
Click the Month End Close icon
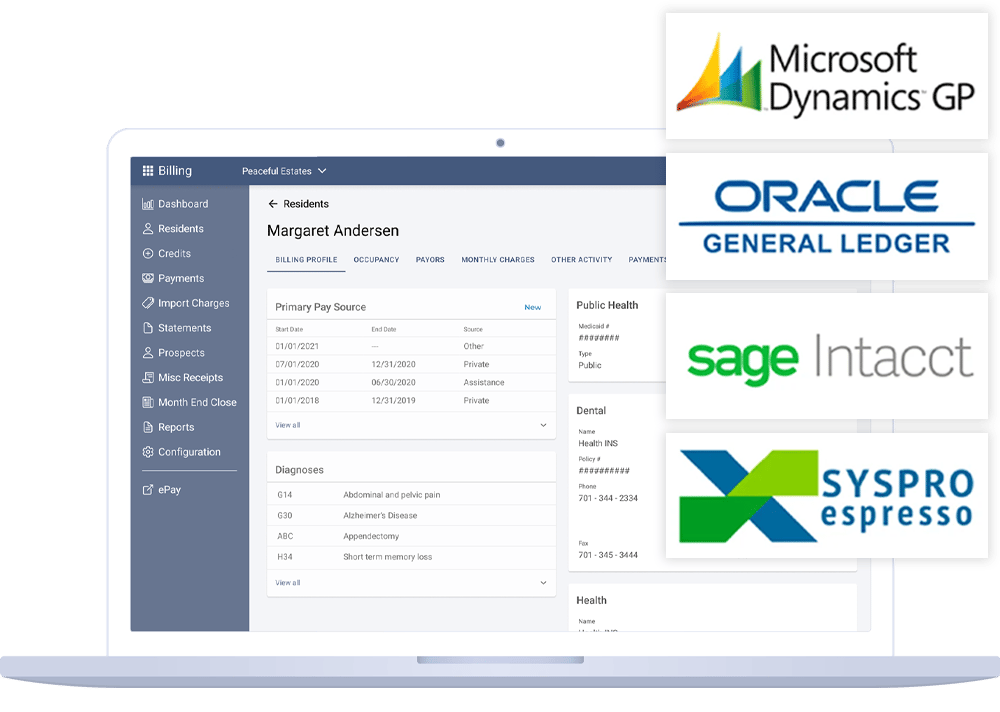pyautogui.click(x=148, y=403)
